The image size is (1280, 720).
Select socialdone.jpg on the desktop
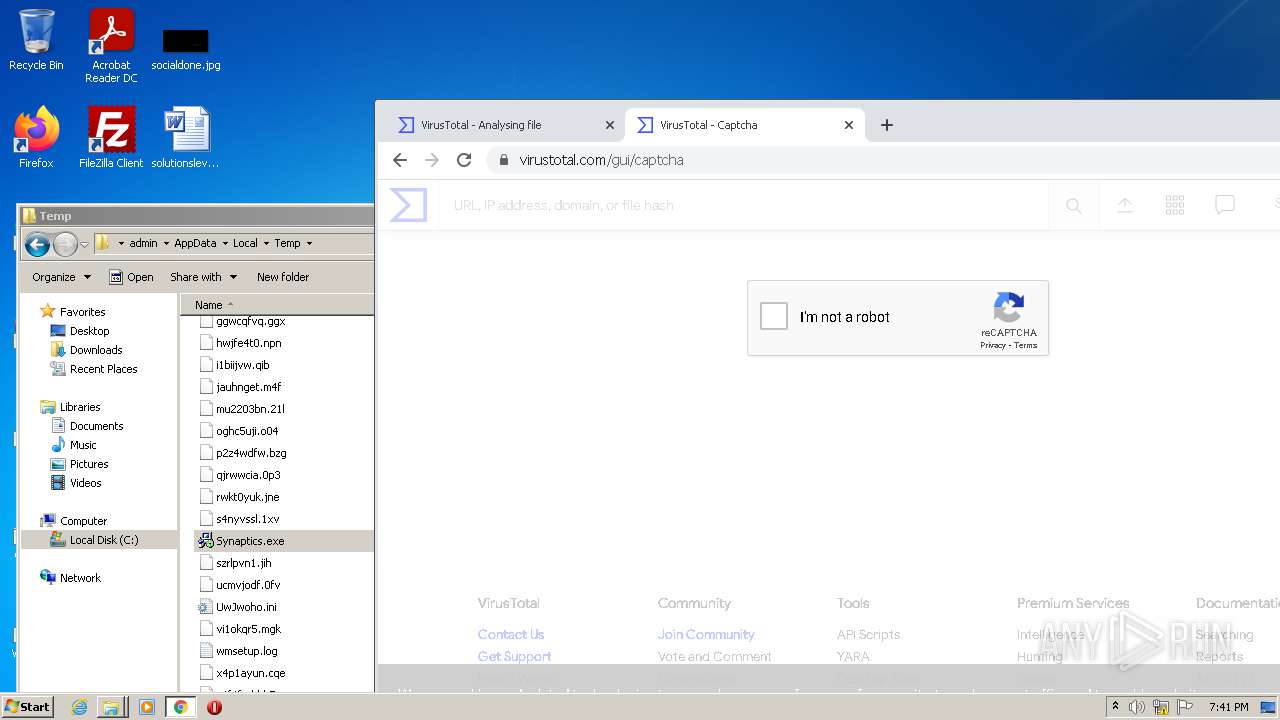pos(186,48)
